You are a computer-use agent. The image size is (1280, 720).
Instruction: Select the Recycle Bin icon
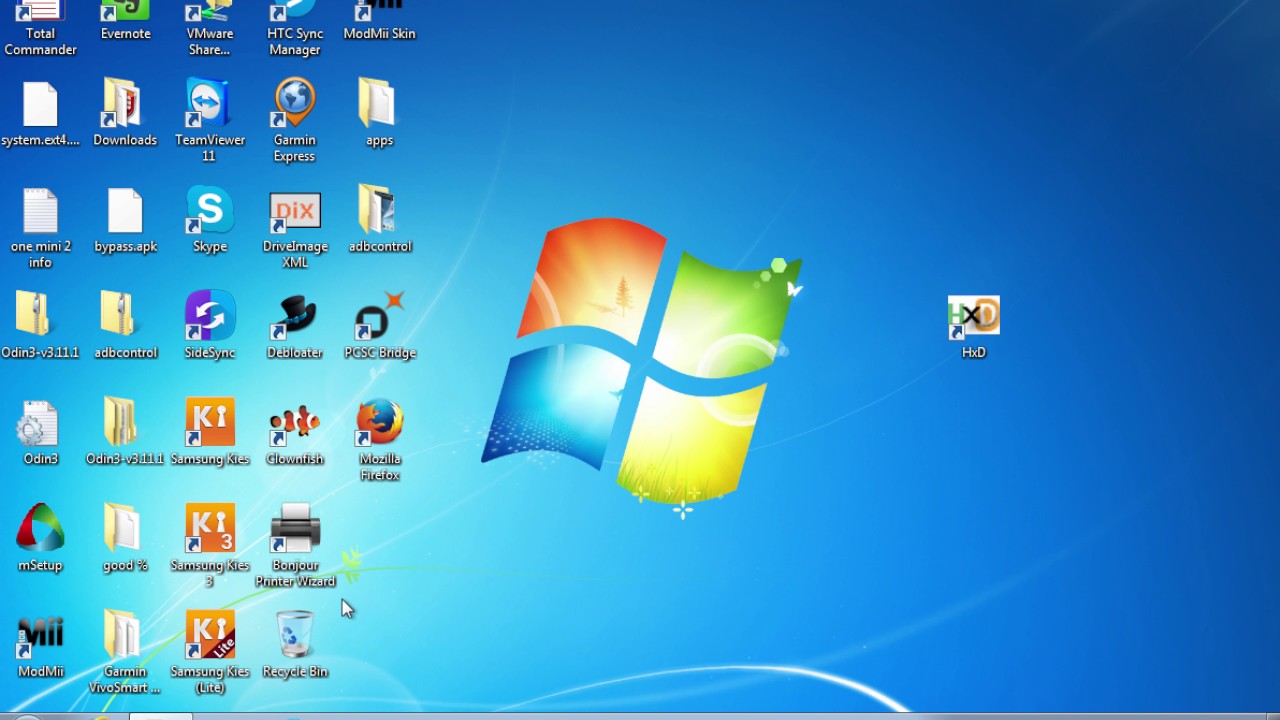(x=295, y=645)
